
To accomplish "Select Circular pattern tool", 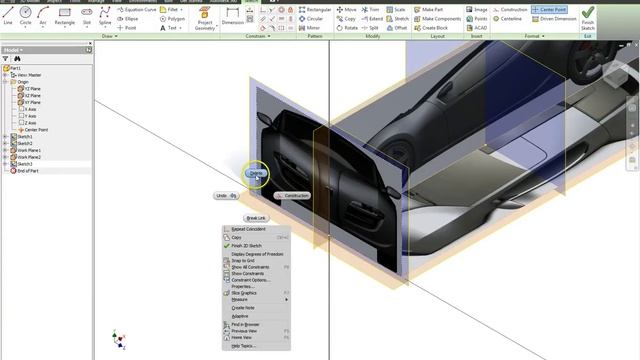I will [x=311, y=19].
